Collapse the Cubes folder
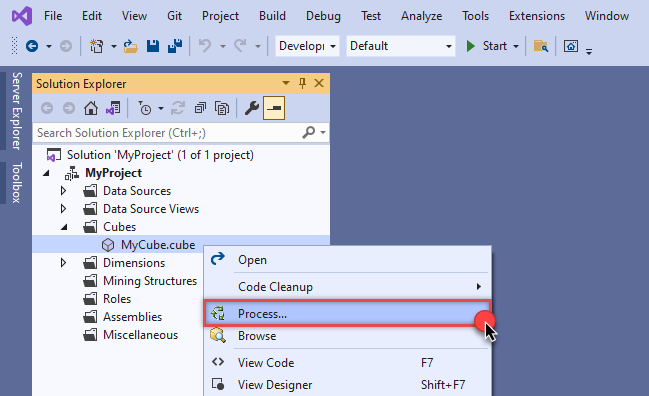Screen dimensions: 649x396 [x=64, y=227]
